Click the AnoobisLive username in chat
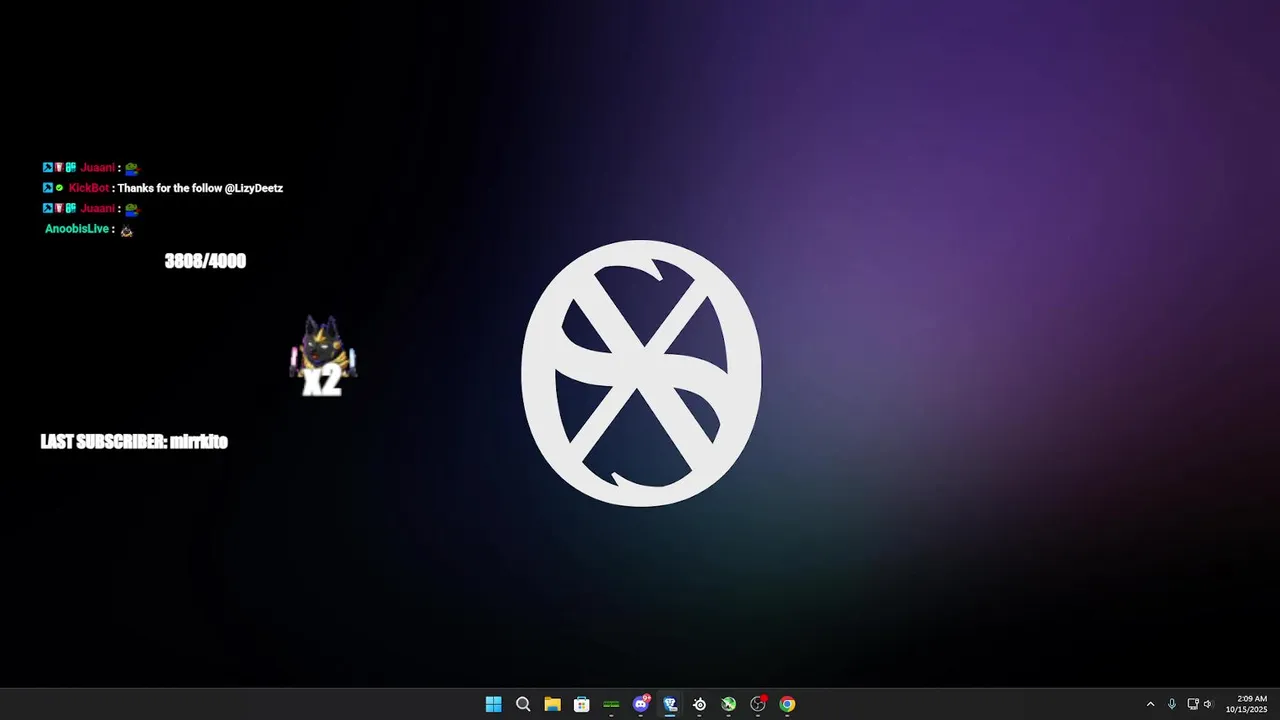Image resolution: width=1280 pixels, height=720 pixels. (x=77, y=229)
